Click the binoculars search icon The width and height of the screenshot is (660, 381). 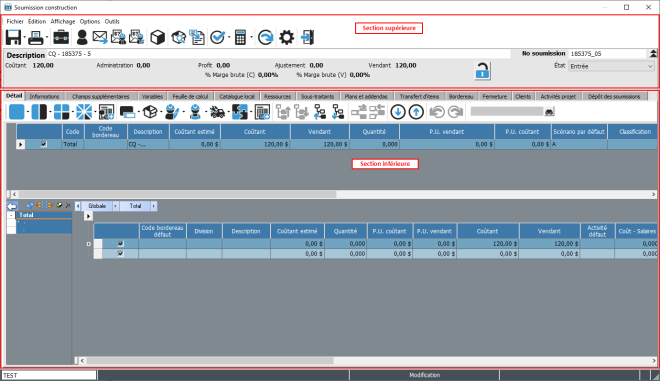point(549,112)
